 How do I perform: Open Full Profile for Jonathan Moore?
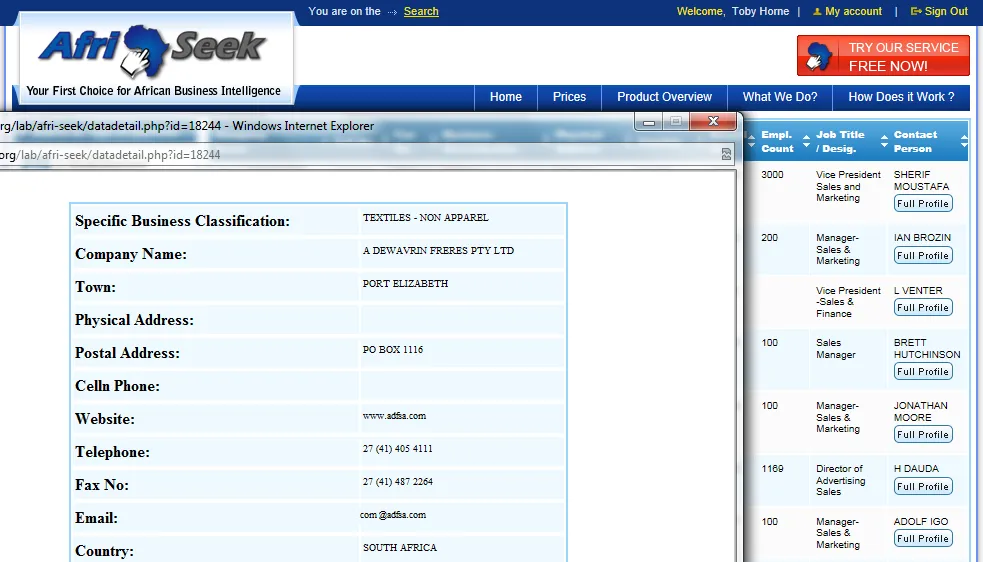pyautogui.click(x=923, y=434)
